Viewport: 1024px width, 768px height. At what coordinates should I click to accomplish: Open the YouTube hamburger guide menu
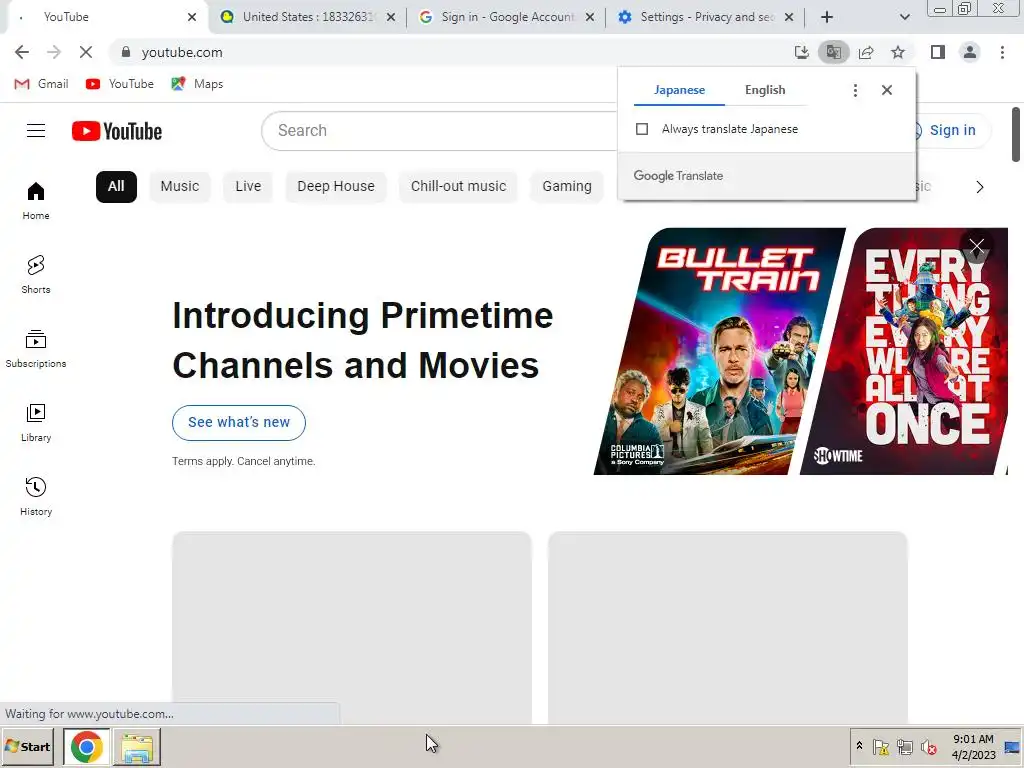[36, 131]
